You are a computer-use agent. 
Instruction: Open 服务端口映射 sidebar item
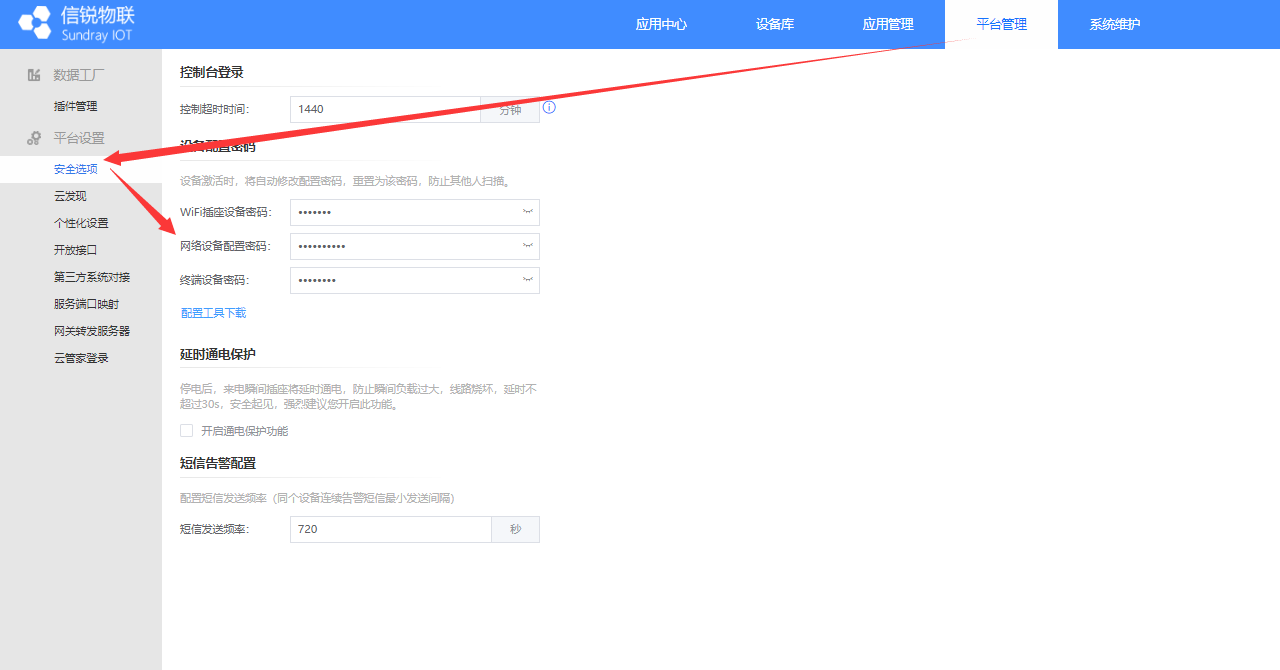point(87,304)
